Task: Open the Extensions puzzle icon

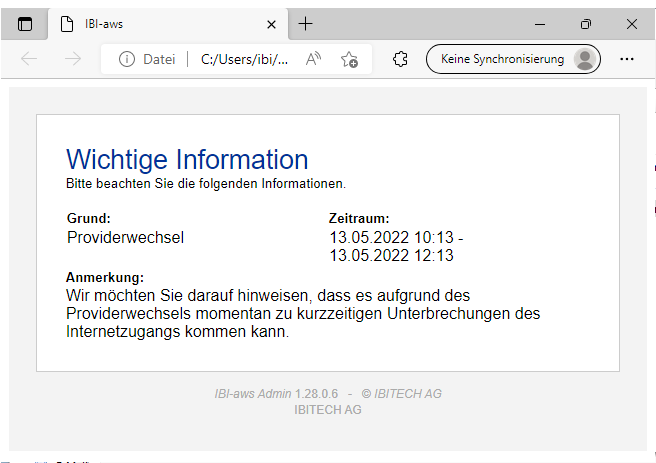Action: [x=400, y=59]
